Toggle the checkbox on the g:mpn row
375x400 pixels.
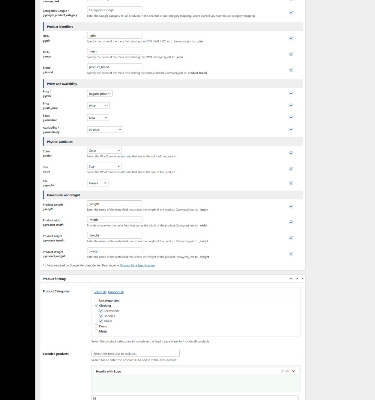coord(291,54)
